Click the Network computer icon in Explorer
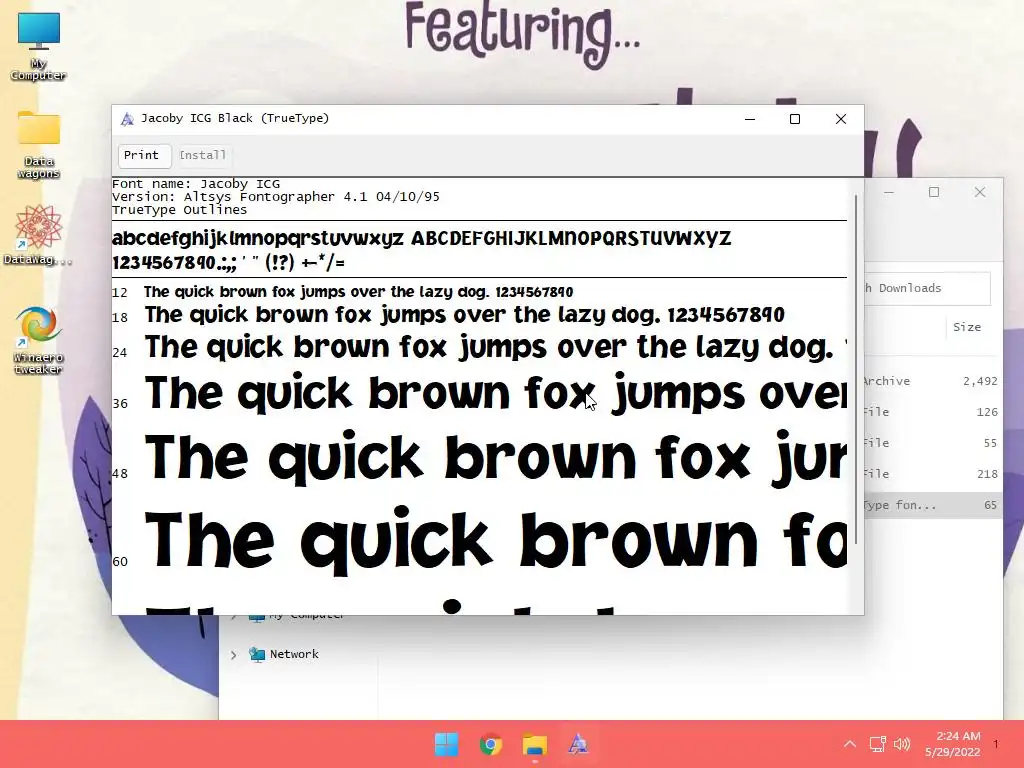This screenshot has width=1024, height=768. click(257, 654)
